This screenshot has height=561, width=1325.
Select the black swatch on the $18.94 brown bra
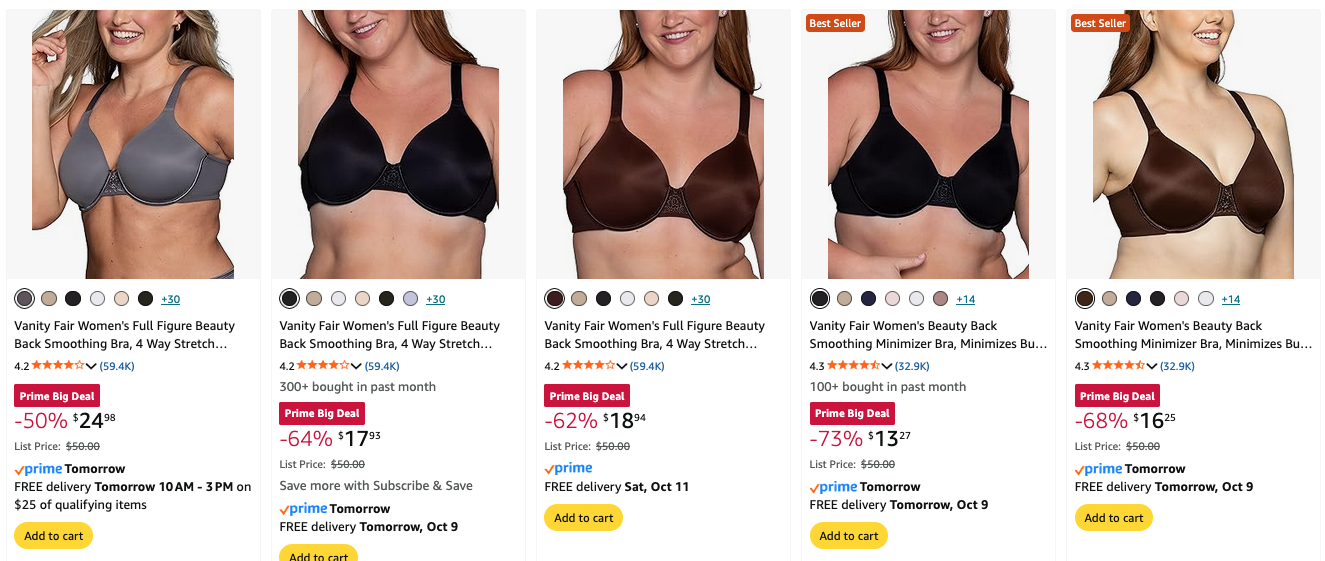pos(602,299)
